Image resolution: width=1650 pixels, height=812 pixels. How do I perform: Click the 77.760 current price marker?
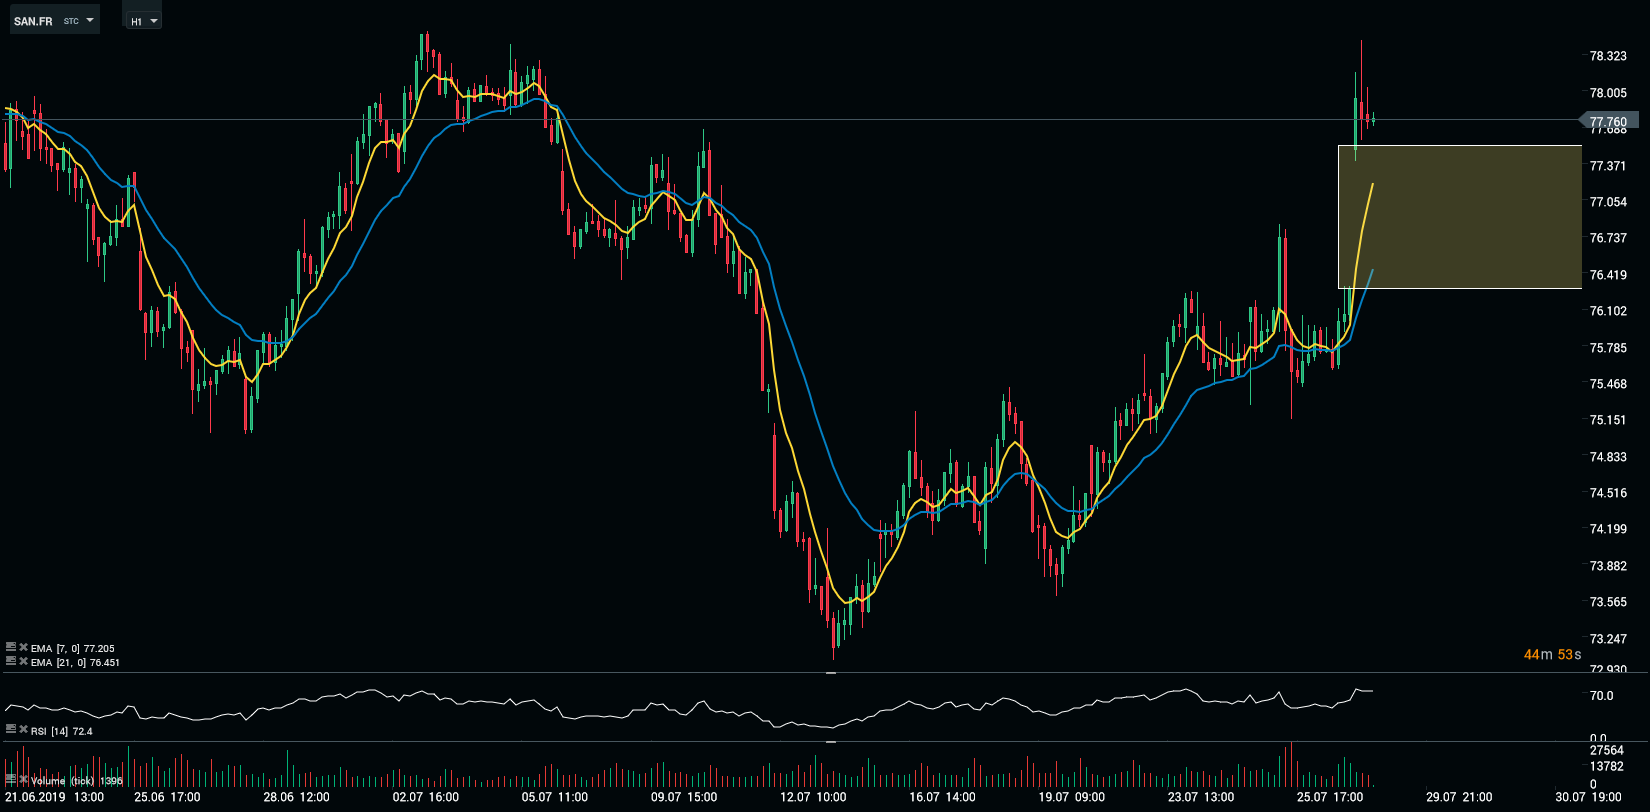pyautogui.click(x=1607, y=122)
